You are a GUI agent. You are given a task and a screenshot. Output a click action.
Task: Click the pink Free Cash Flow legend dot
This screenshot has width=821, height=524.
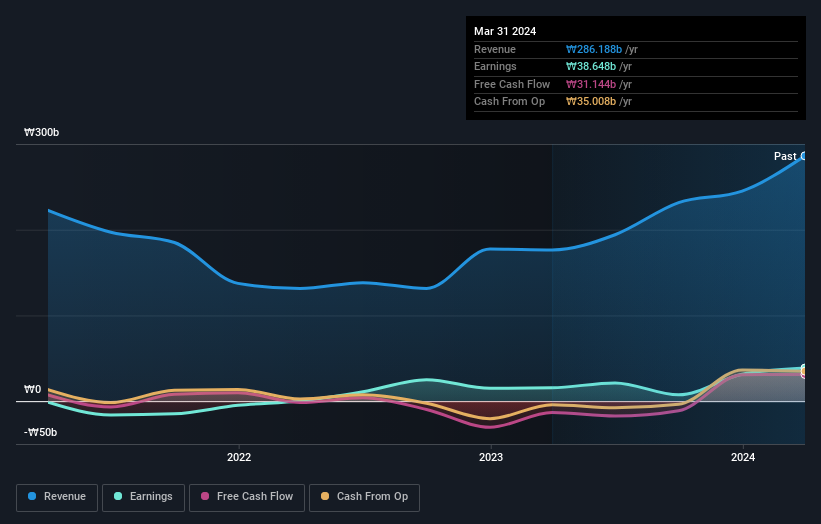point(205,497)
